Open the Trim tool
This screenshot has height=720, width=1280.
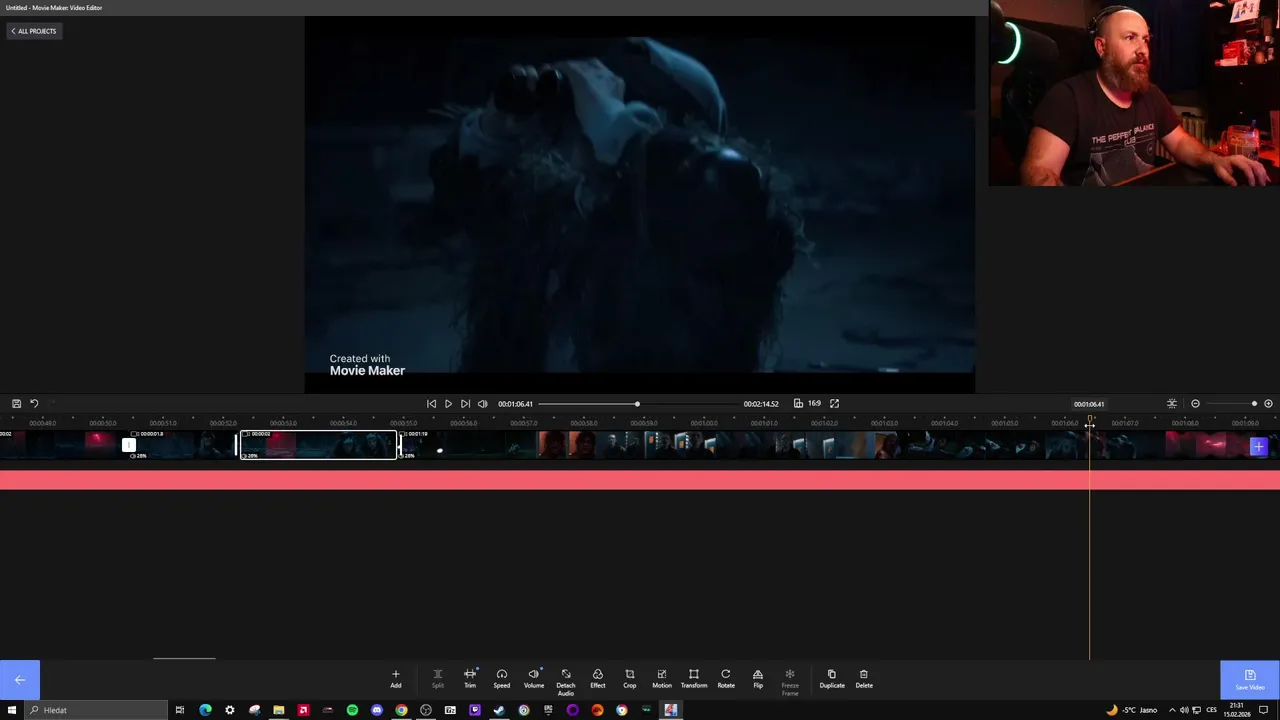click(x=470, y=679)
